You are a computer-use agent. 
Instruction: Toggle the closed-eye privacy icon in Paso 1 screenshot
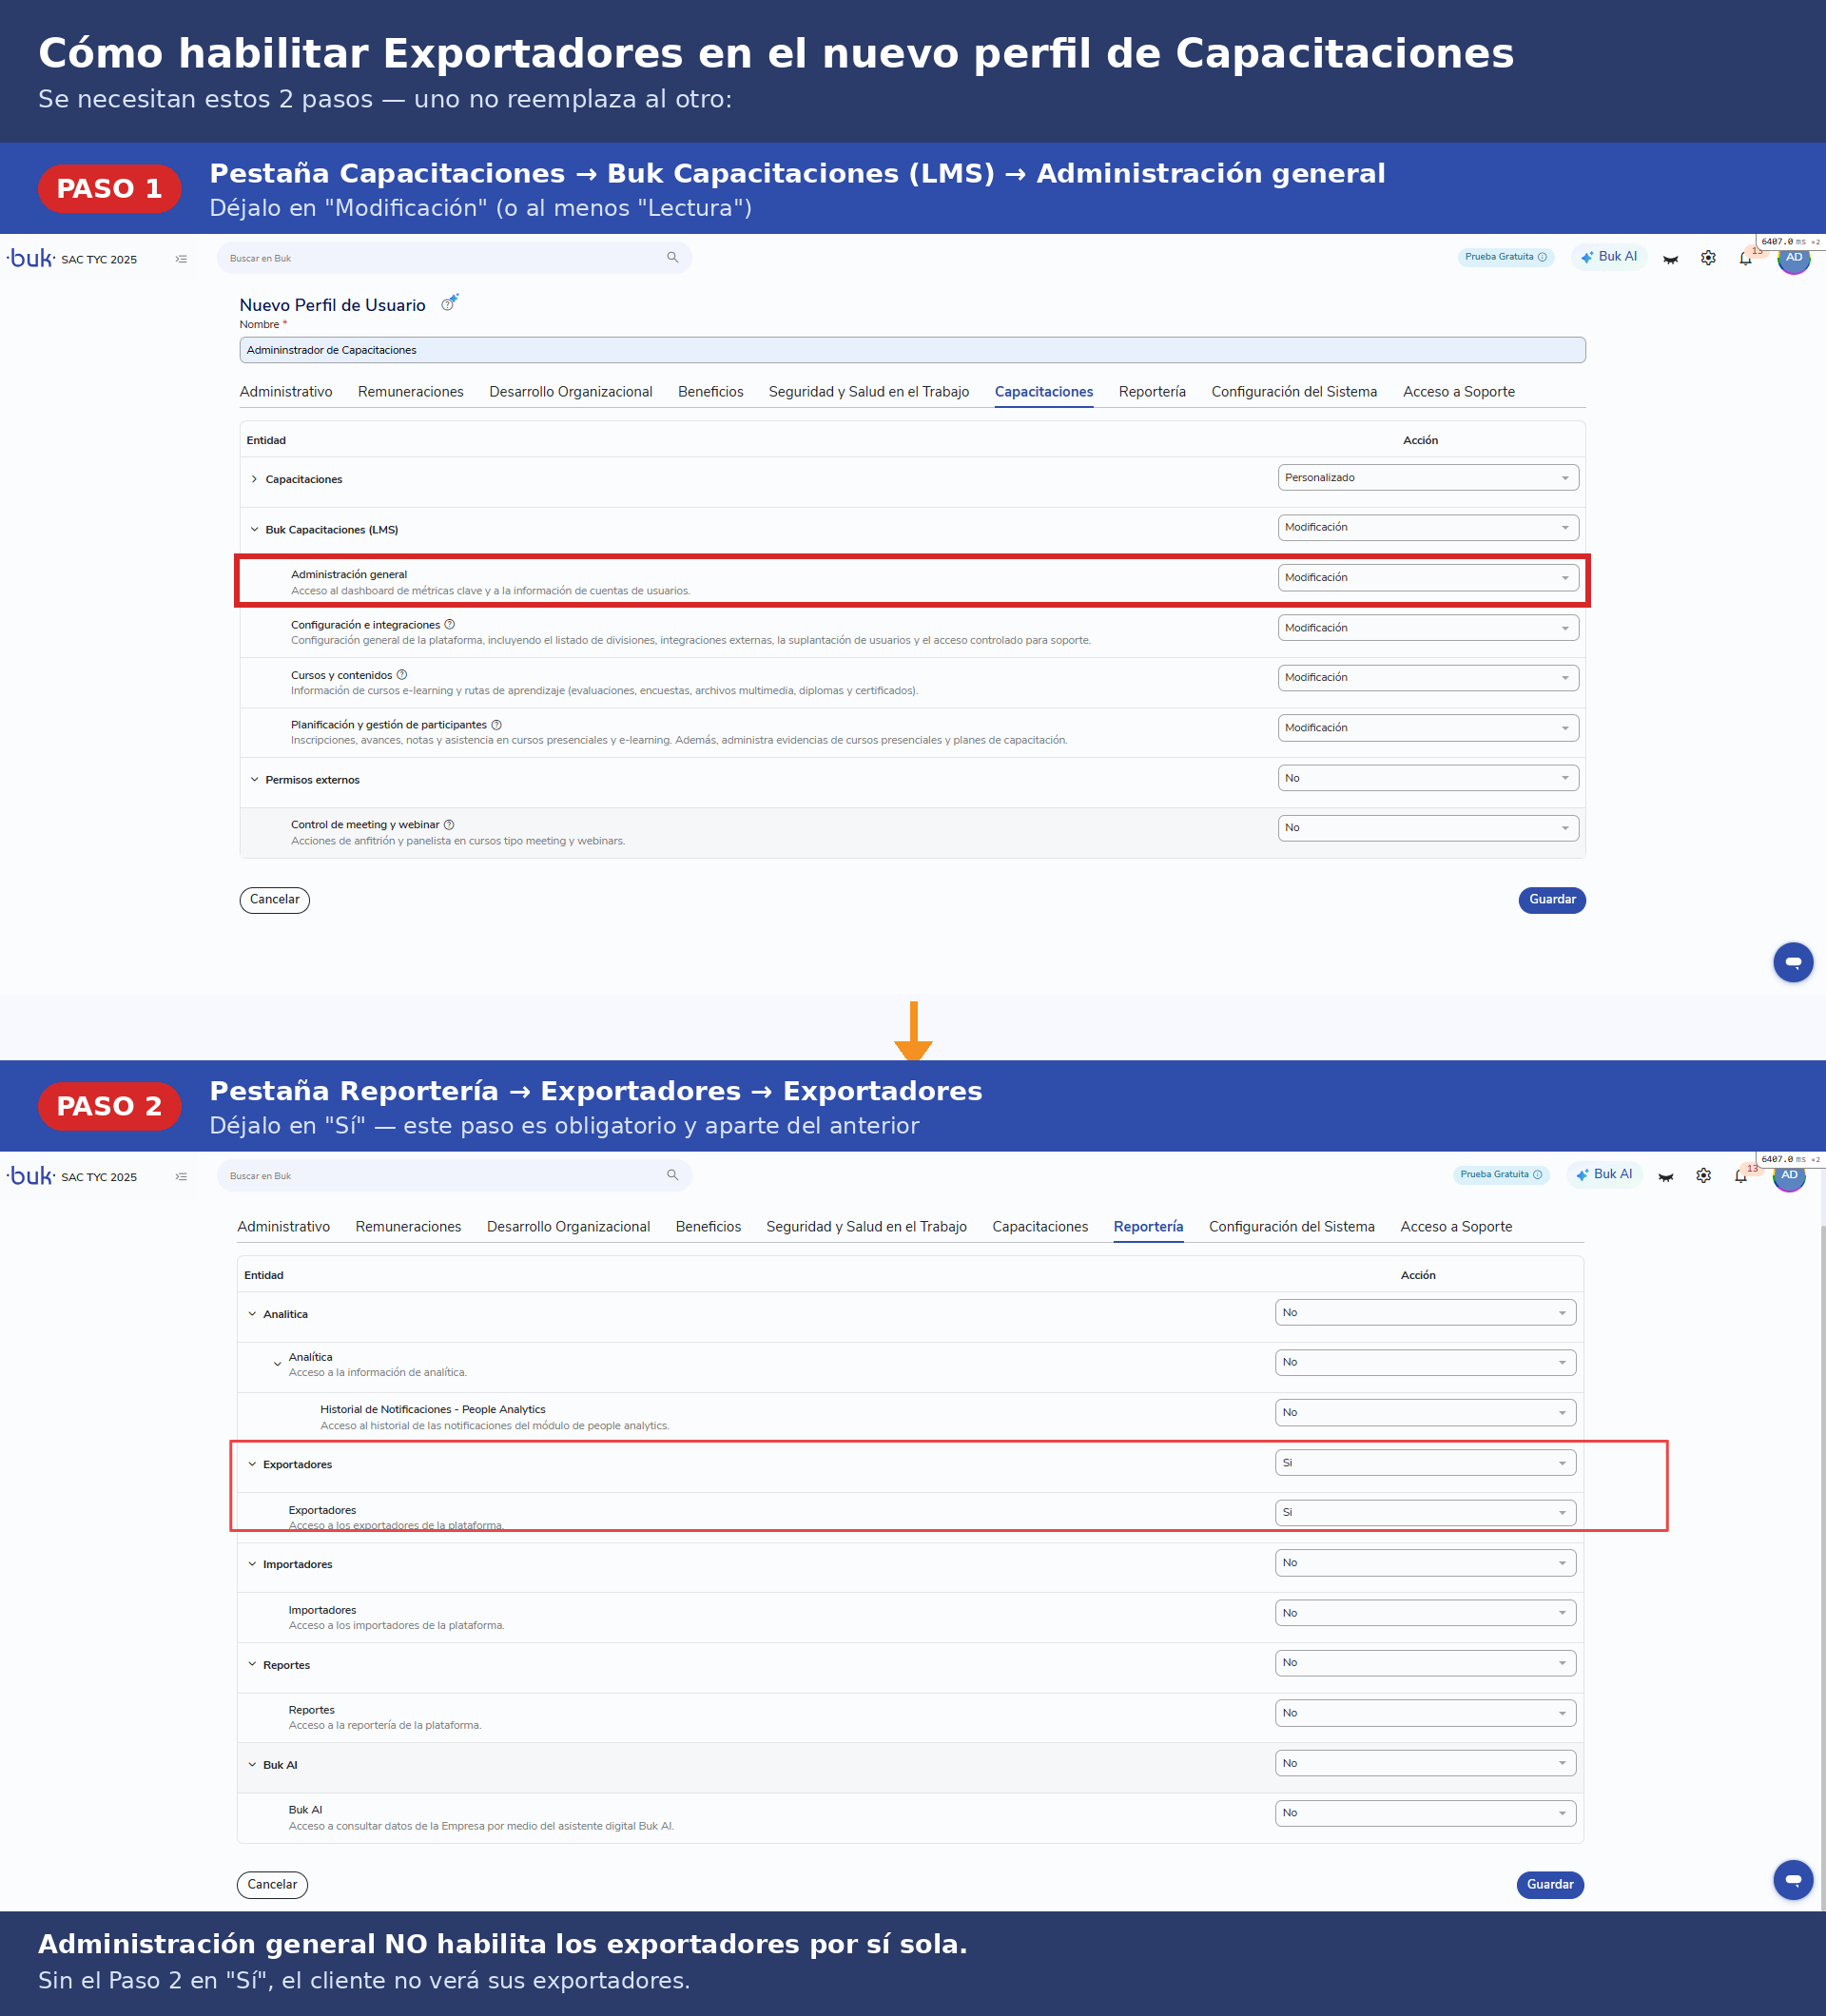(1670, 259)
